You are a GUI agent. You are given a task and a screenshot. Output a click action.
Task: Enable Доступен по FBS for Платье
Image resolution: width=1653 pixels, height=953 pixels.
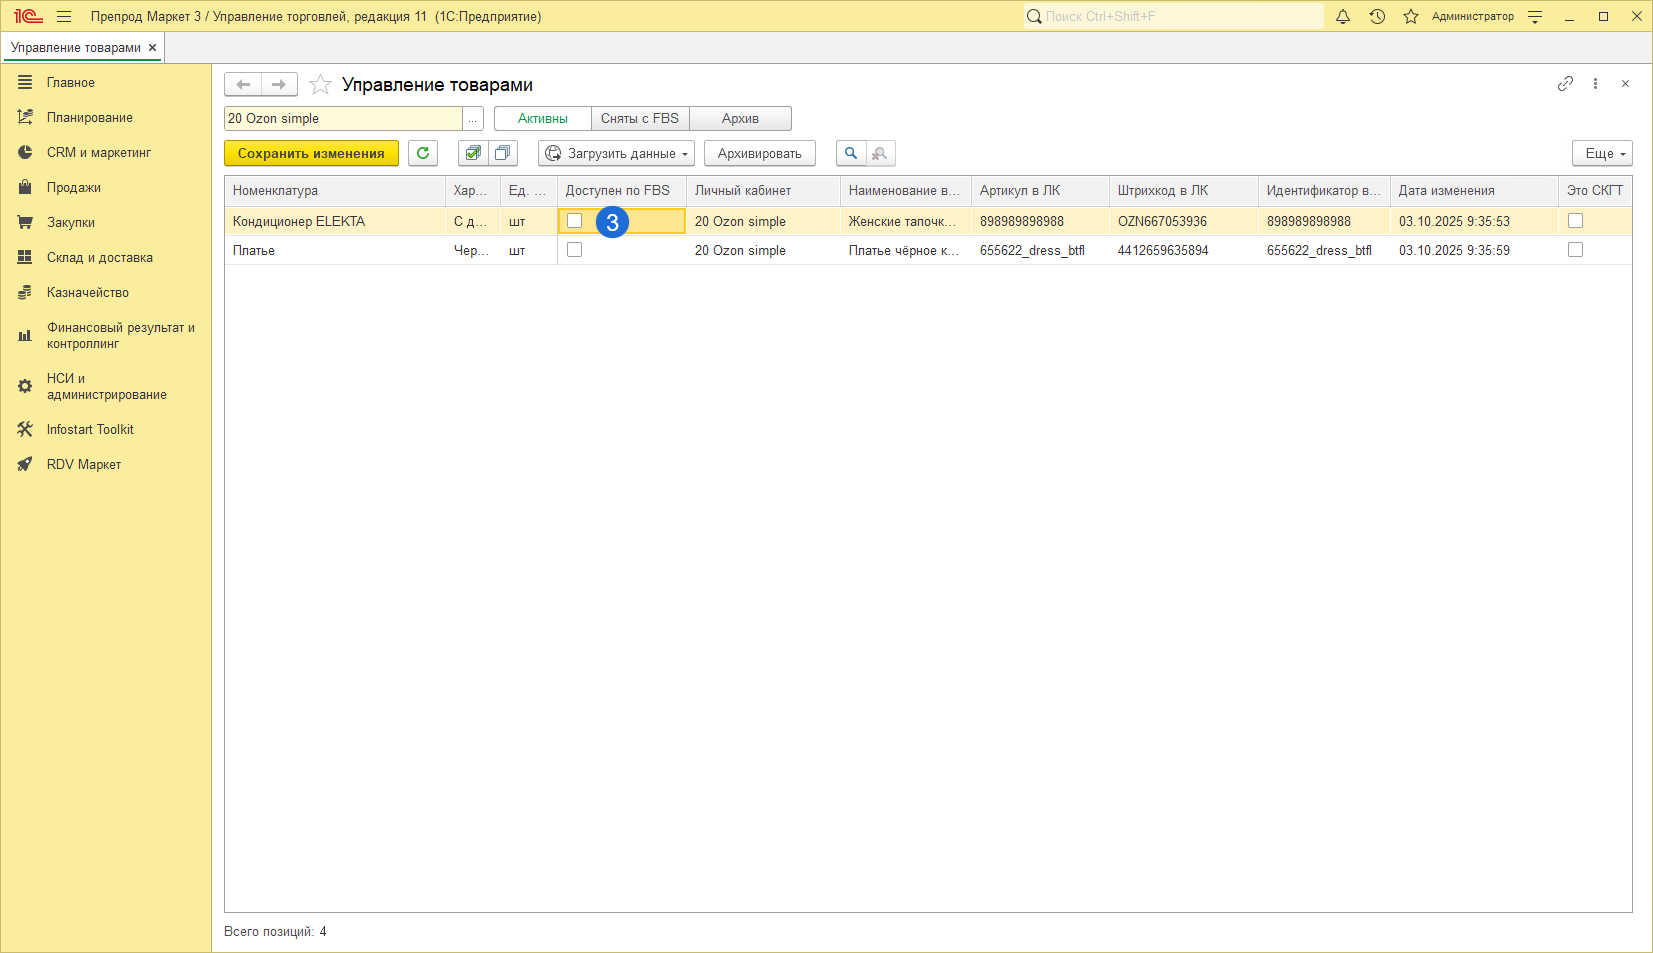[x=575, y=250]
